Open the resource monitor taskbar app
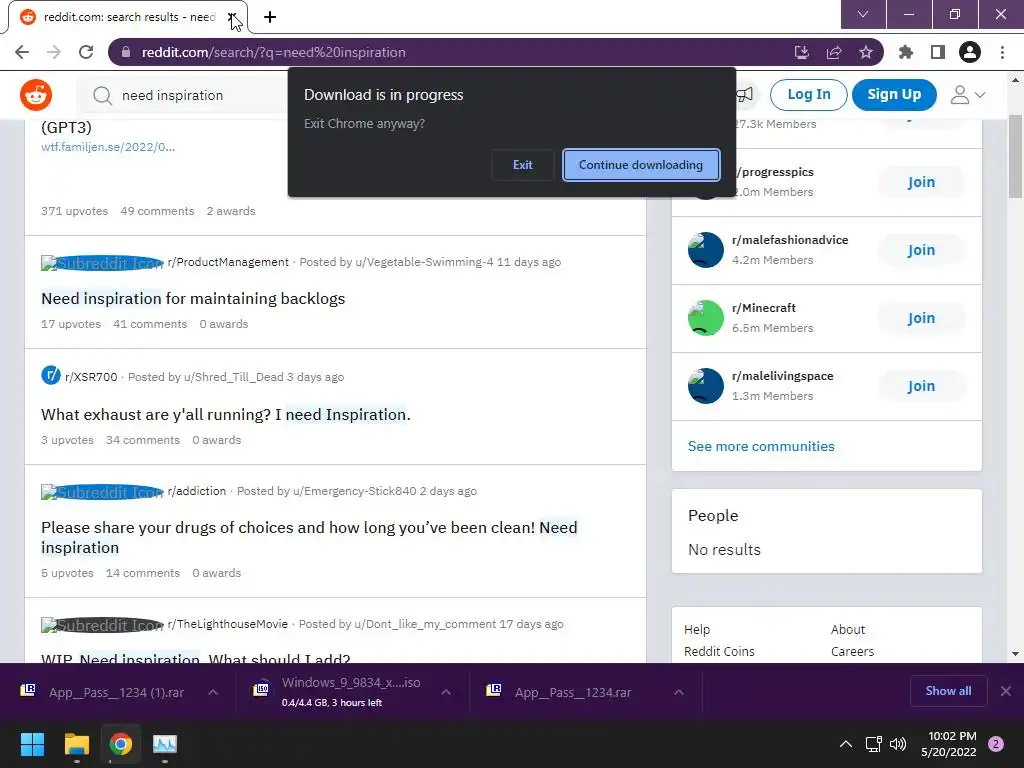1024x768 pixels. point(165,744)
